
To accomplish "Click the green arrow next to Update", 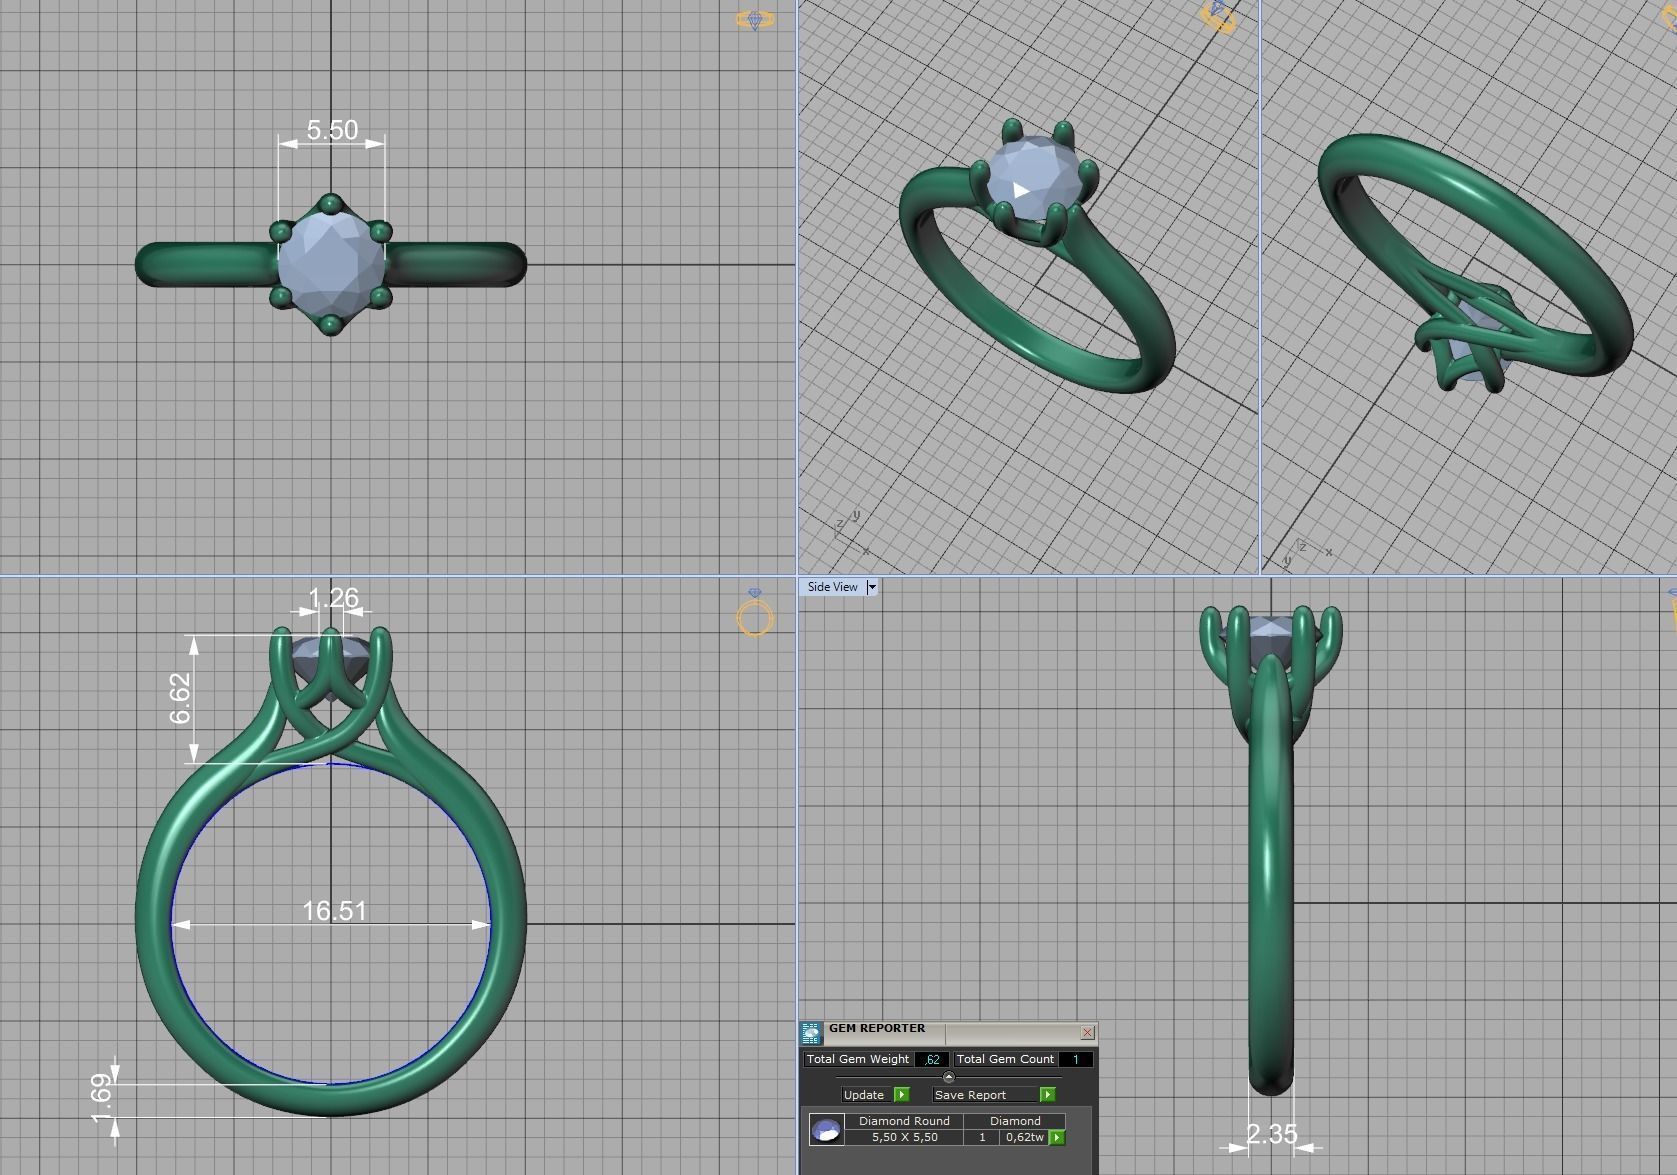I will pos(902,1095).
